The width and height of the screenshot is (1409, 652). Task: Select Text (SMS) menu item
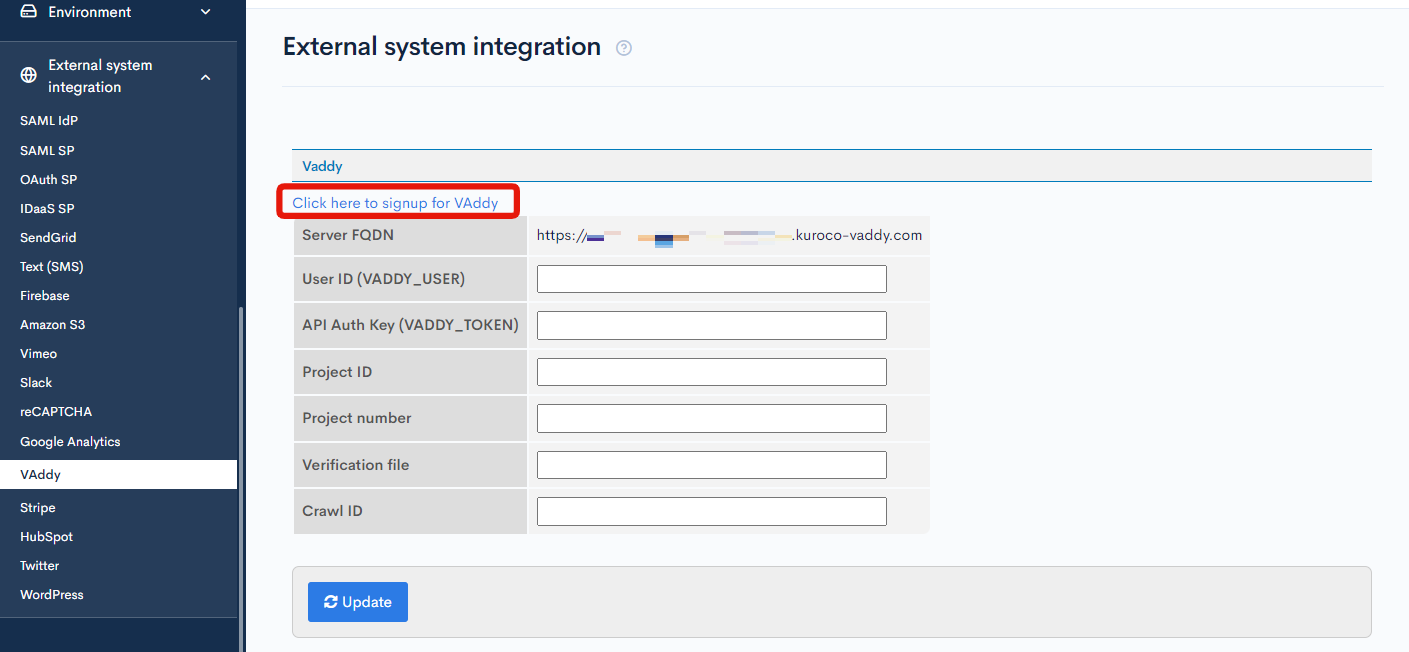pyautogui.click(x=52, y=266)
